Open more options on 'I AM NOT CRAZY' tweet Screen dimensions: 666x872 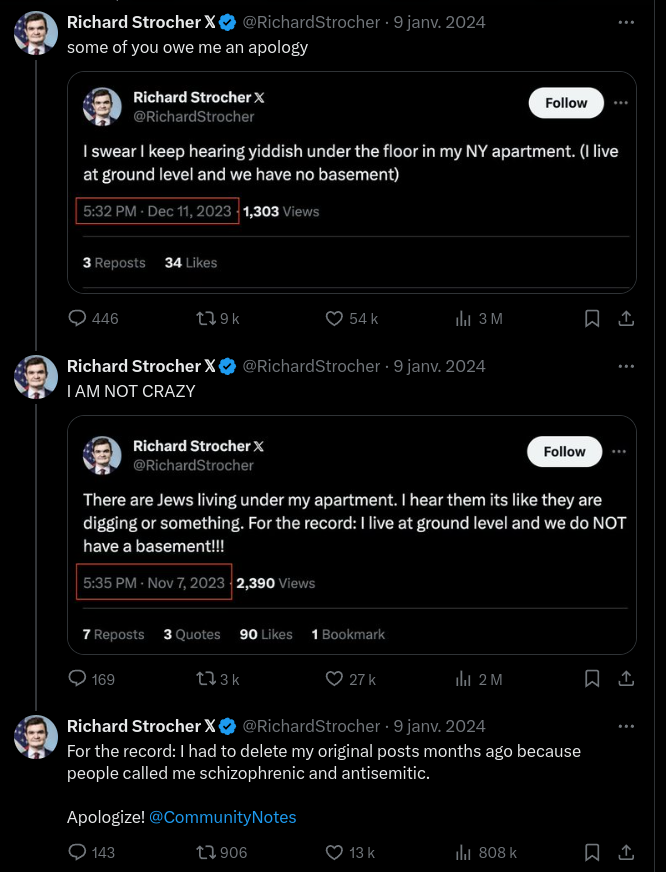pos(626,366)
